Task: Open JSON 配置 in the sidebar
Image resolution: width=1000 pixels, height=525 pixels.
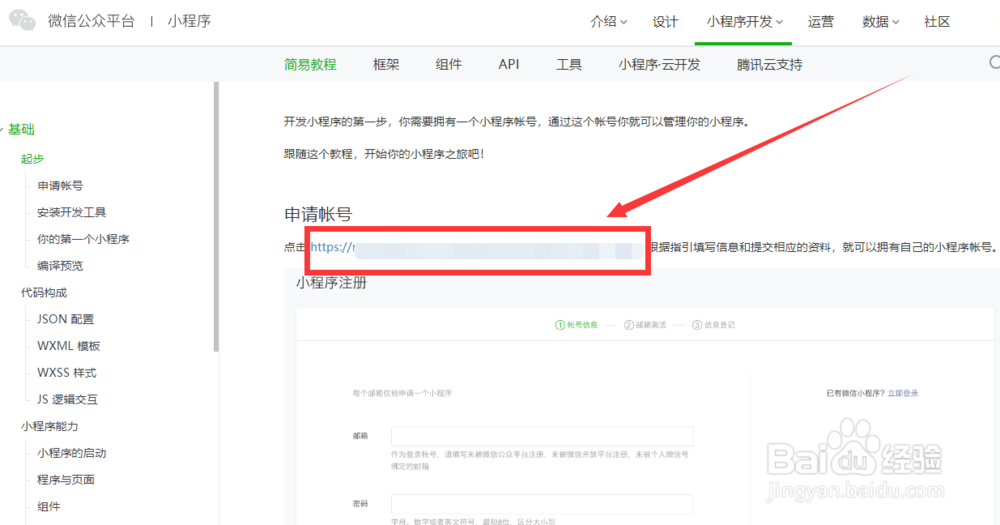Action: (65, 319)
